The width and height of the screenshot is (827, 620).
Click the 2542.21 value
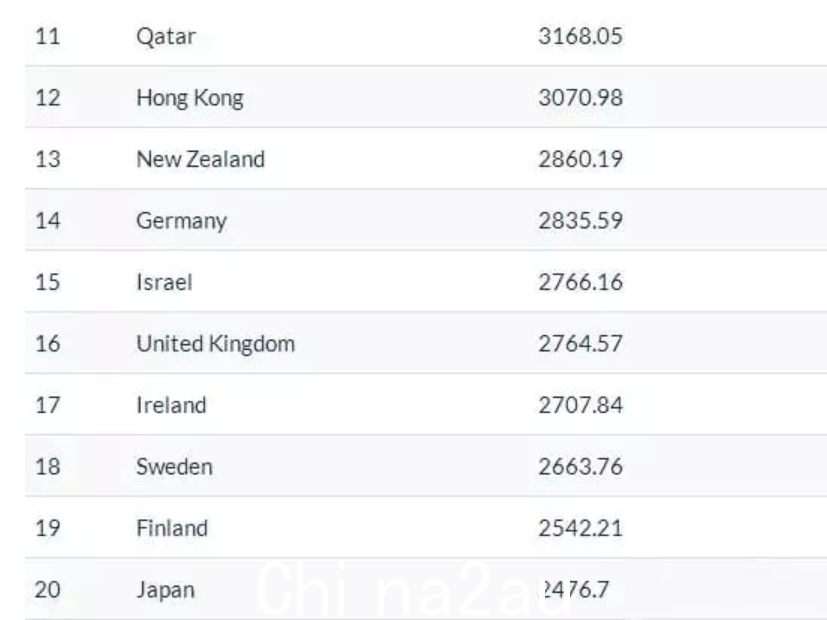tap(580, 528)
